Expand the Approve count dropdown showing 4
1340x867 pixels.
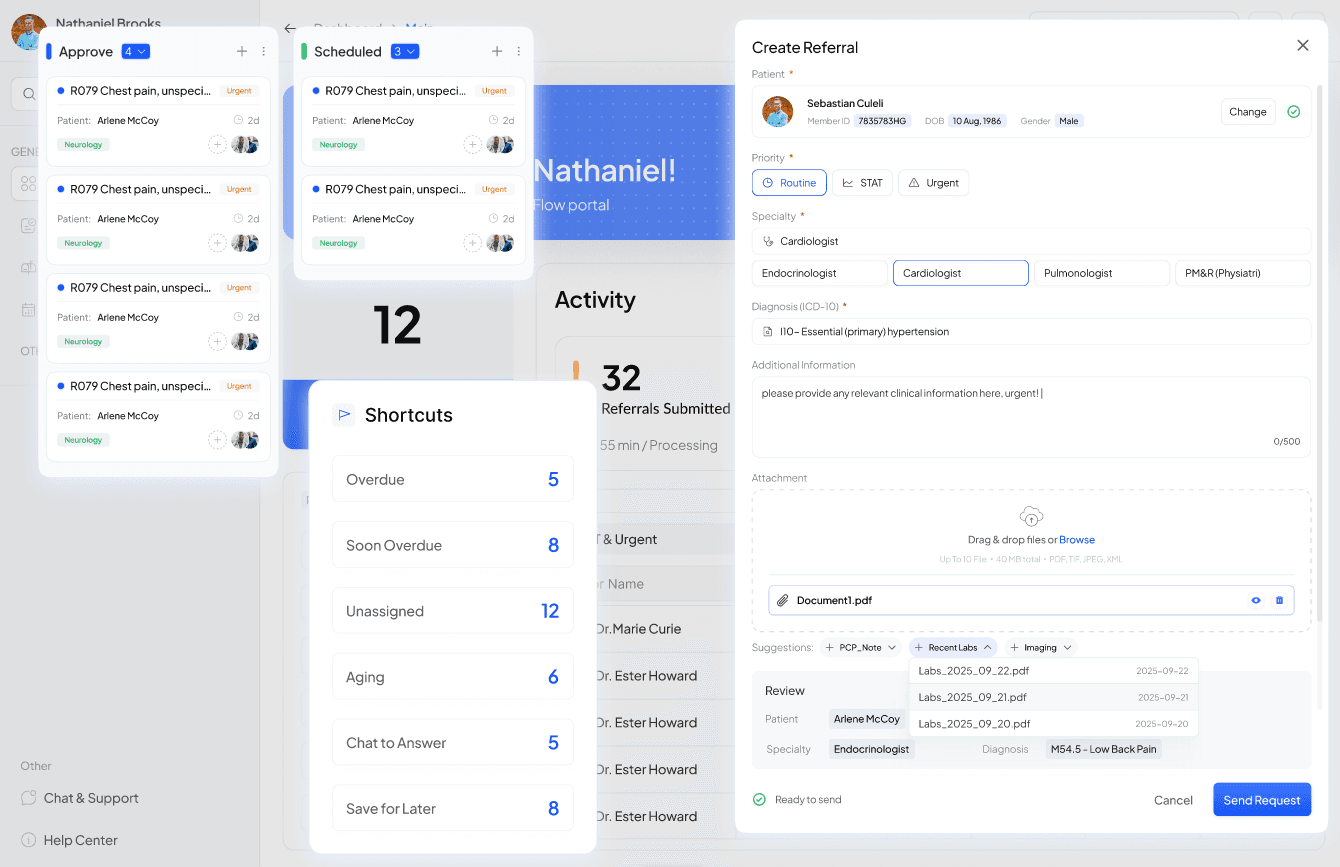pos(135,51)
